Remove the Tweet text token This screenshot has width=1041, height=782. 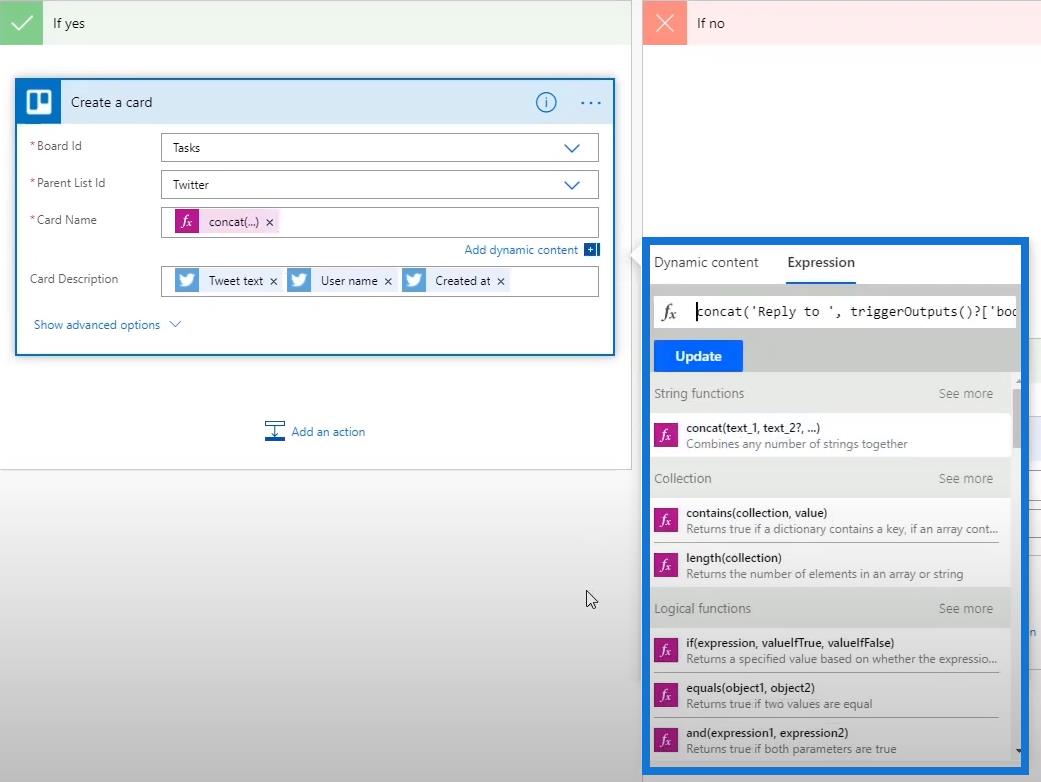point(274,281)
